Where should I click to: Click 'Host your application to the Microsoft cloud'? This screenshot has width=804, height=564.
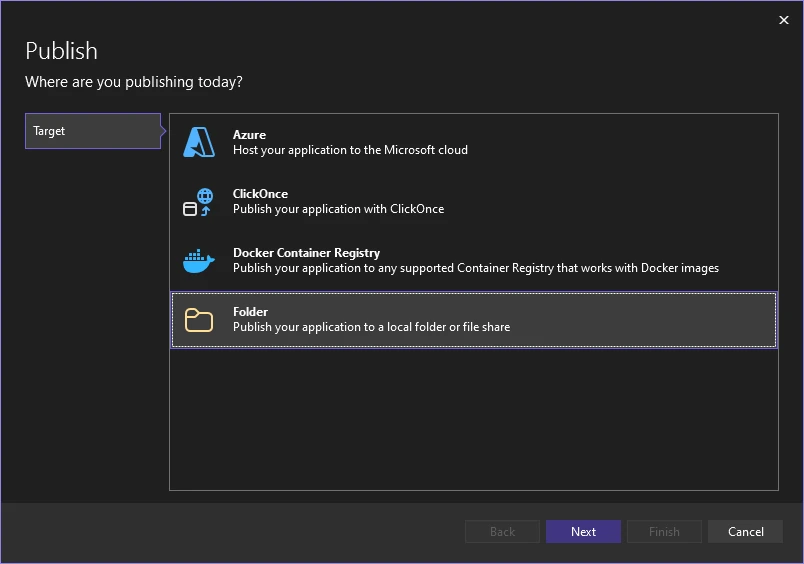pyautogui.click(x=350, y=150)
